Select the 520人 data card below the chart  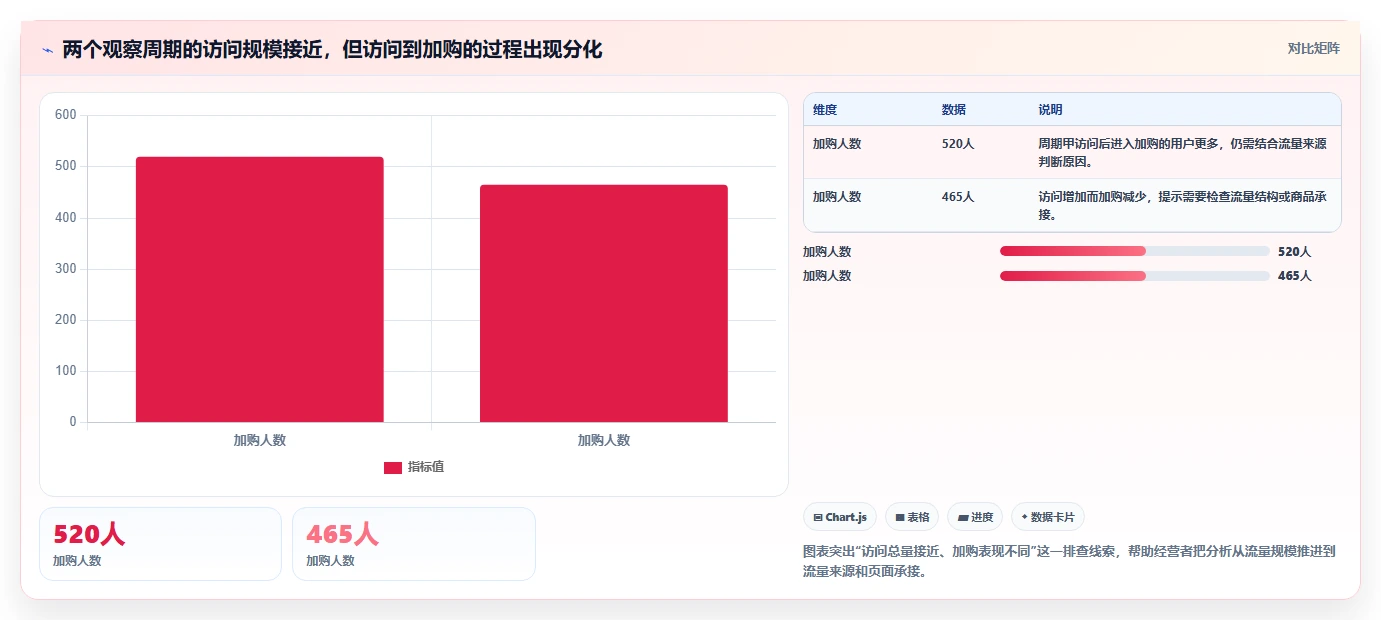point(160,544)
